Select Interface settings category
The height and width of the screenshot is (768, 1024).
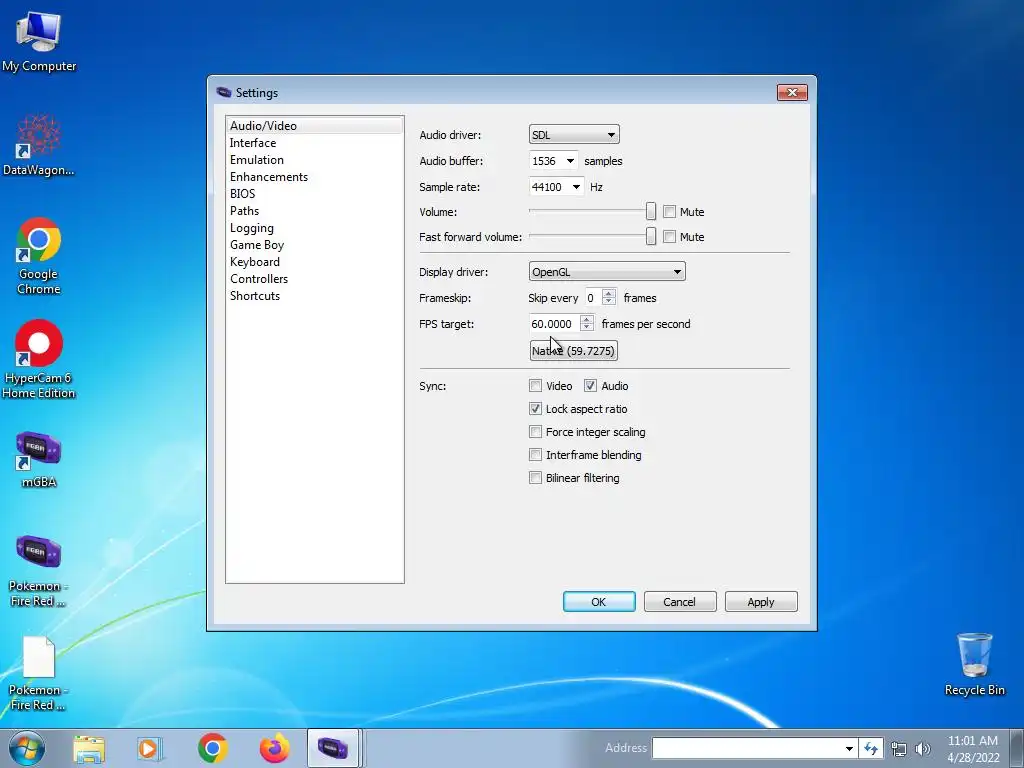pos(315,142)
